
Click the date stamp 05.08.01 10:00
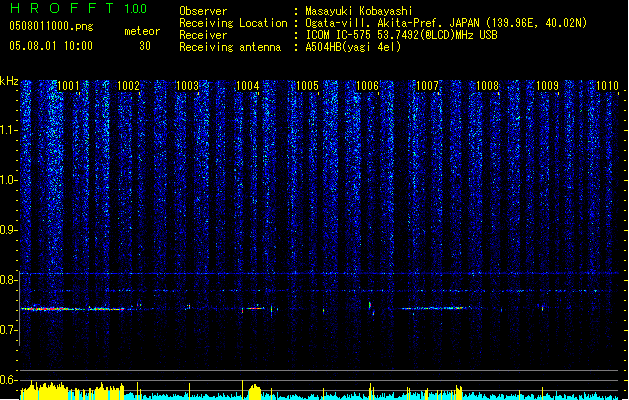[51, 45]
